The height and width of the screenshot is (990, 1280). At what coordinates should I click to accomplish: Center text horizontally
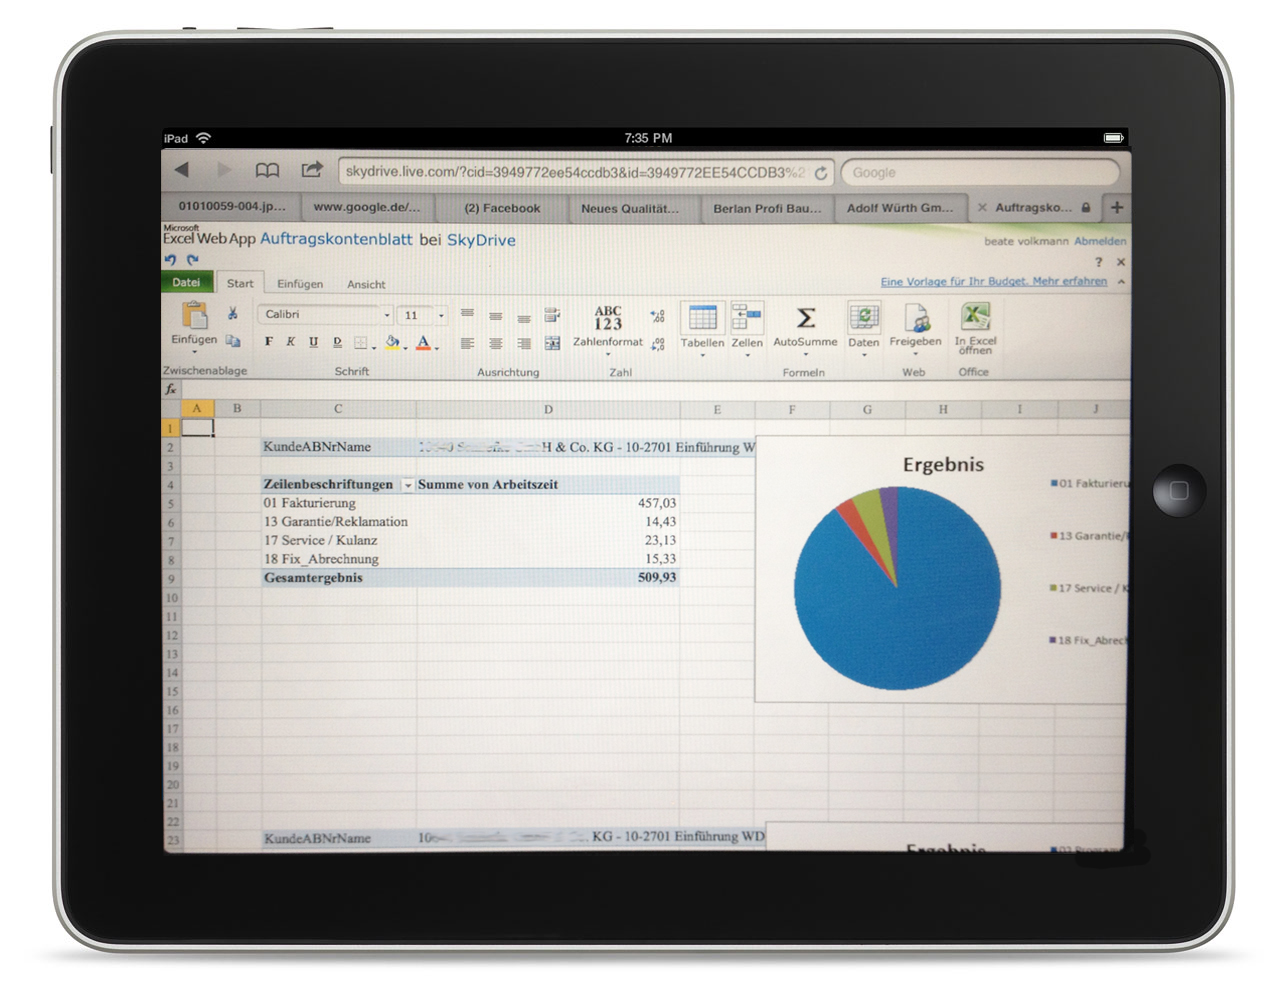495,343
